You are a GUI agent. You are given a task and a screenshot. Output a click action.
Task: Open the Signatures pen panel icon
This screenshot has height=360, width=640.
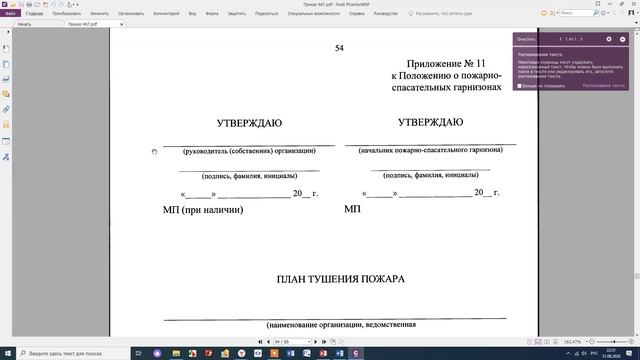(6, 157)
